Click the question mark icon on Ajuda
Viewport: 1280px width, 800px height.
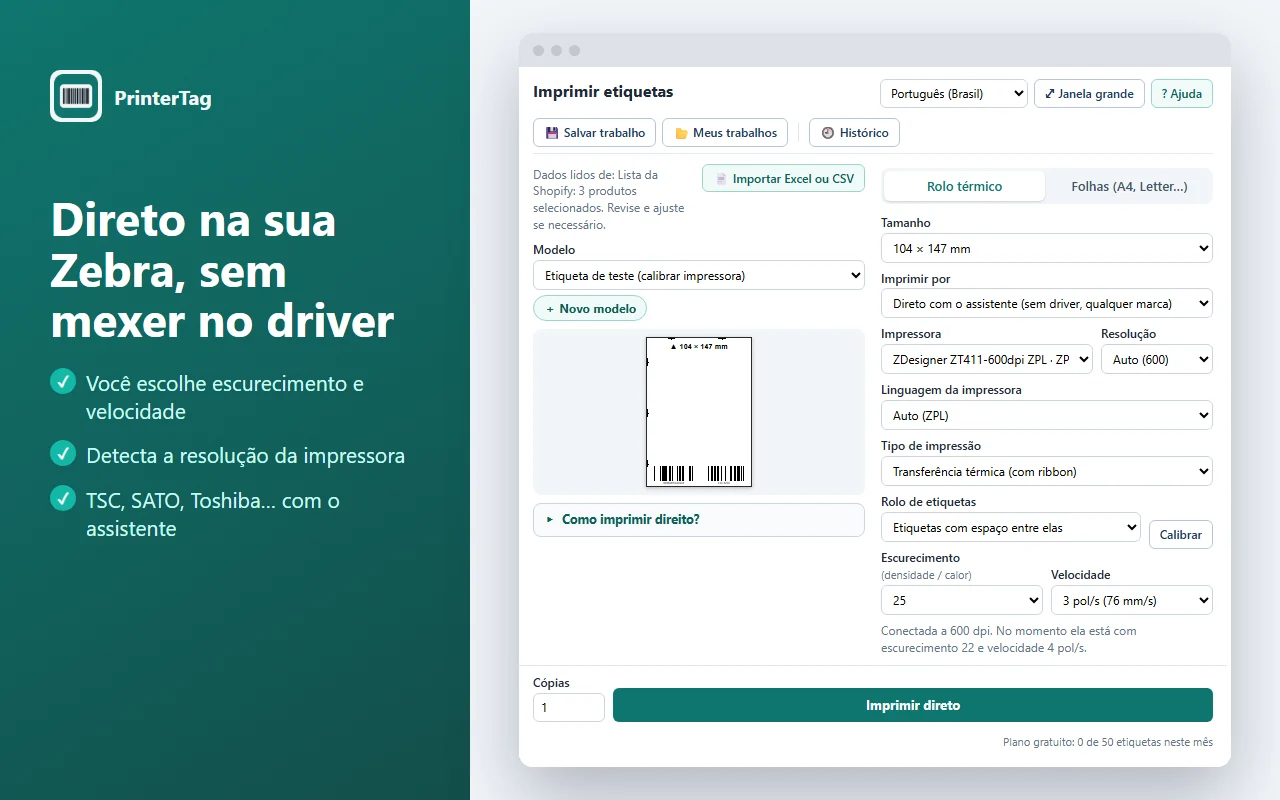click(x=1164, y=94)
